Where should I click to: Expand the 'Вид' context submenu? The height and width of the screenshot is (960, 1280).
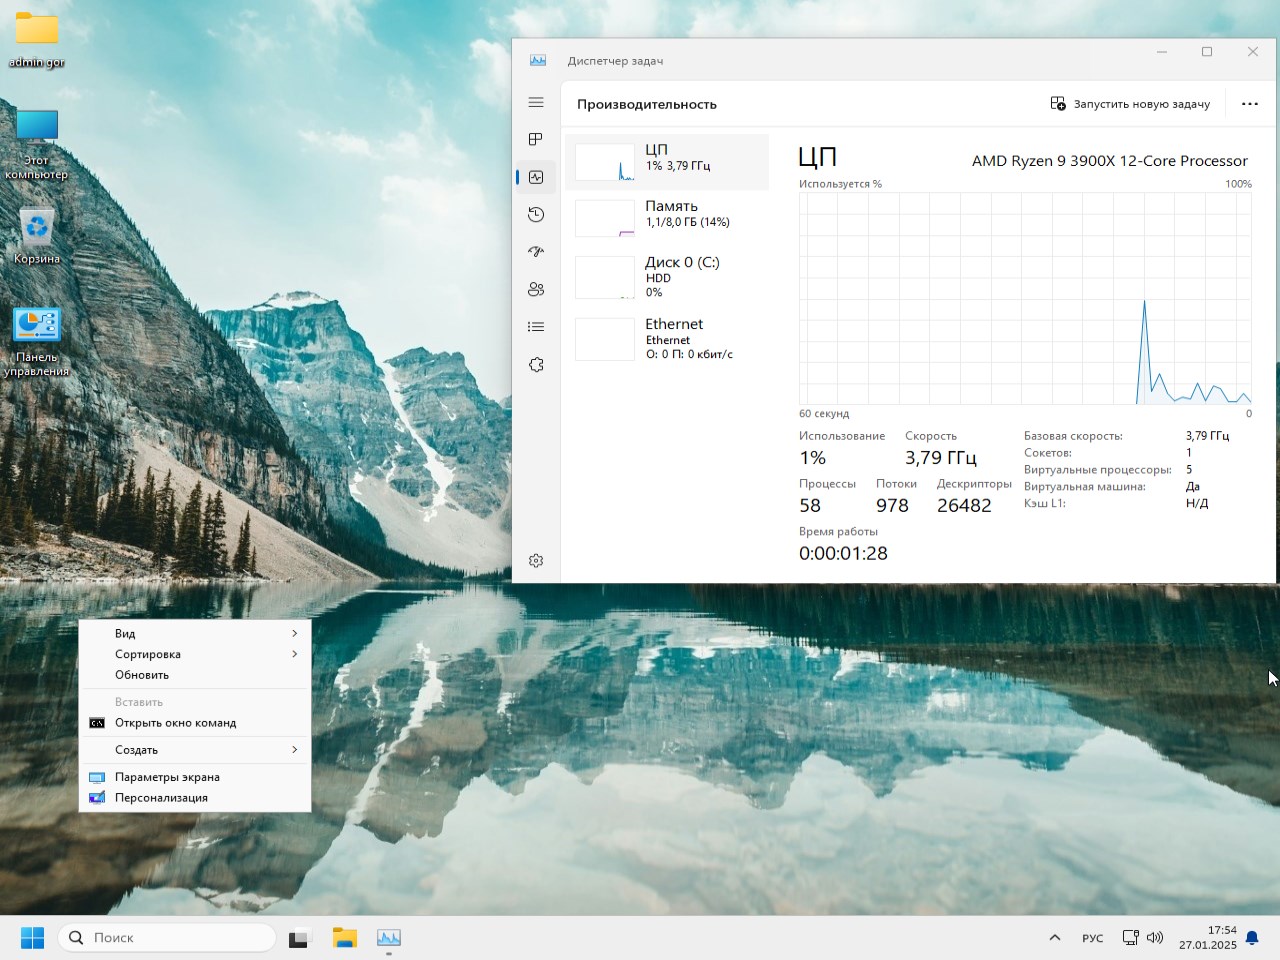tap(195, 633)
